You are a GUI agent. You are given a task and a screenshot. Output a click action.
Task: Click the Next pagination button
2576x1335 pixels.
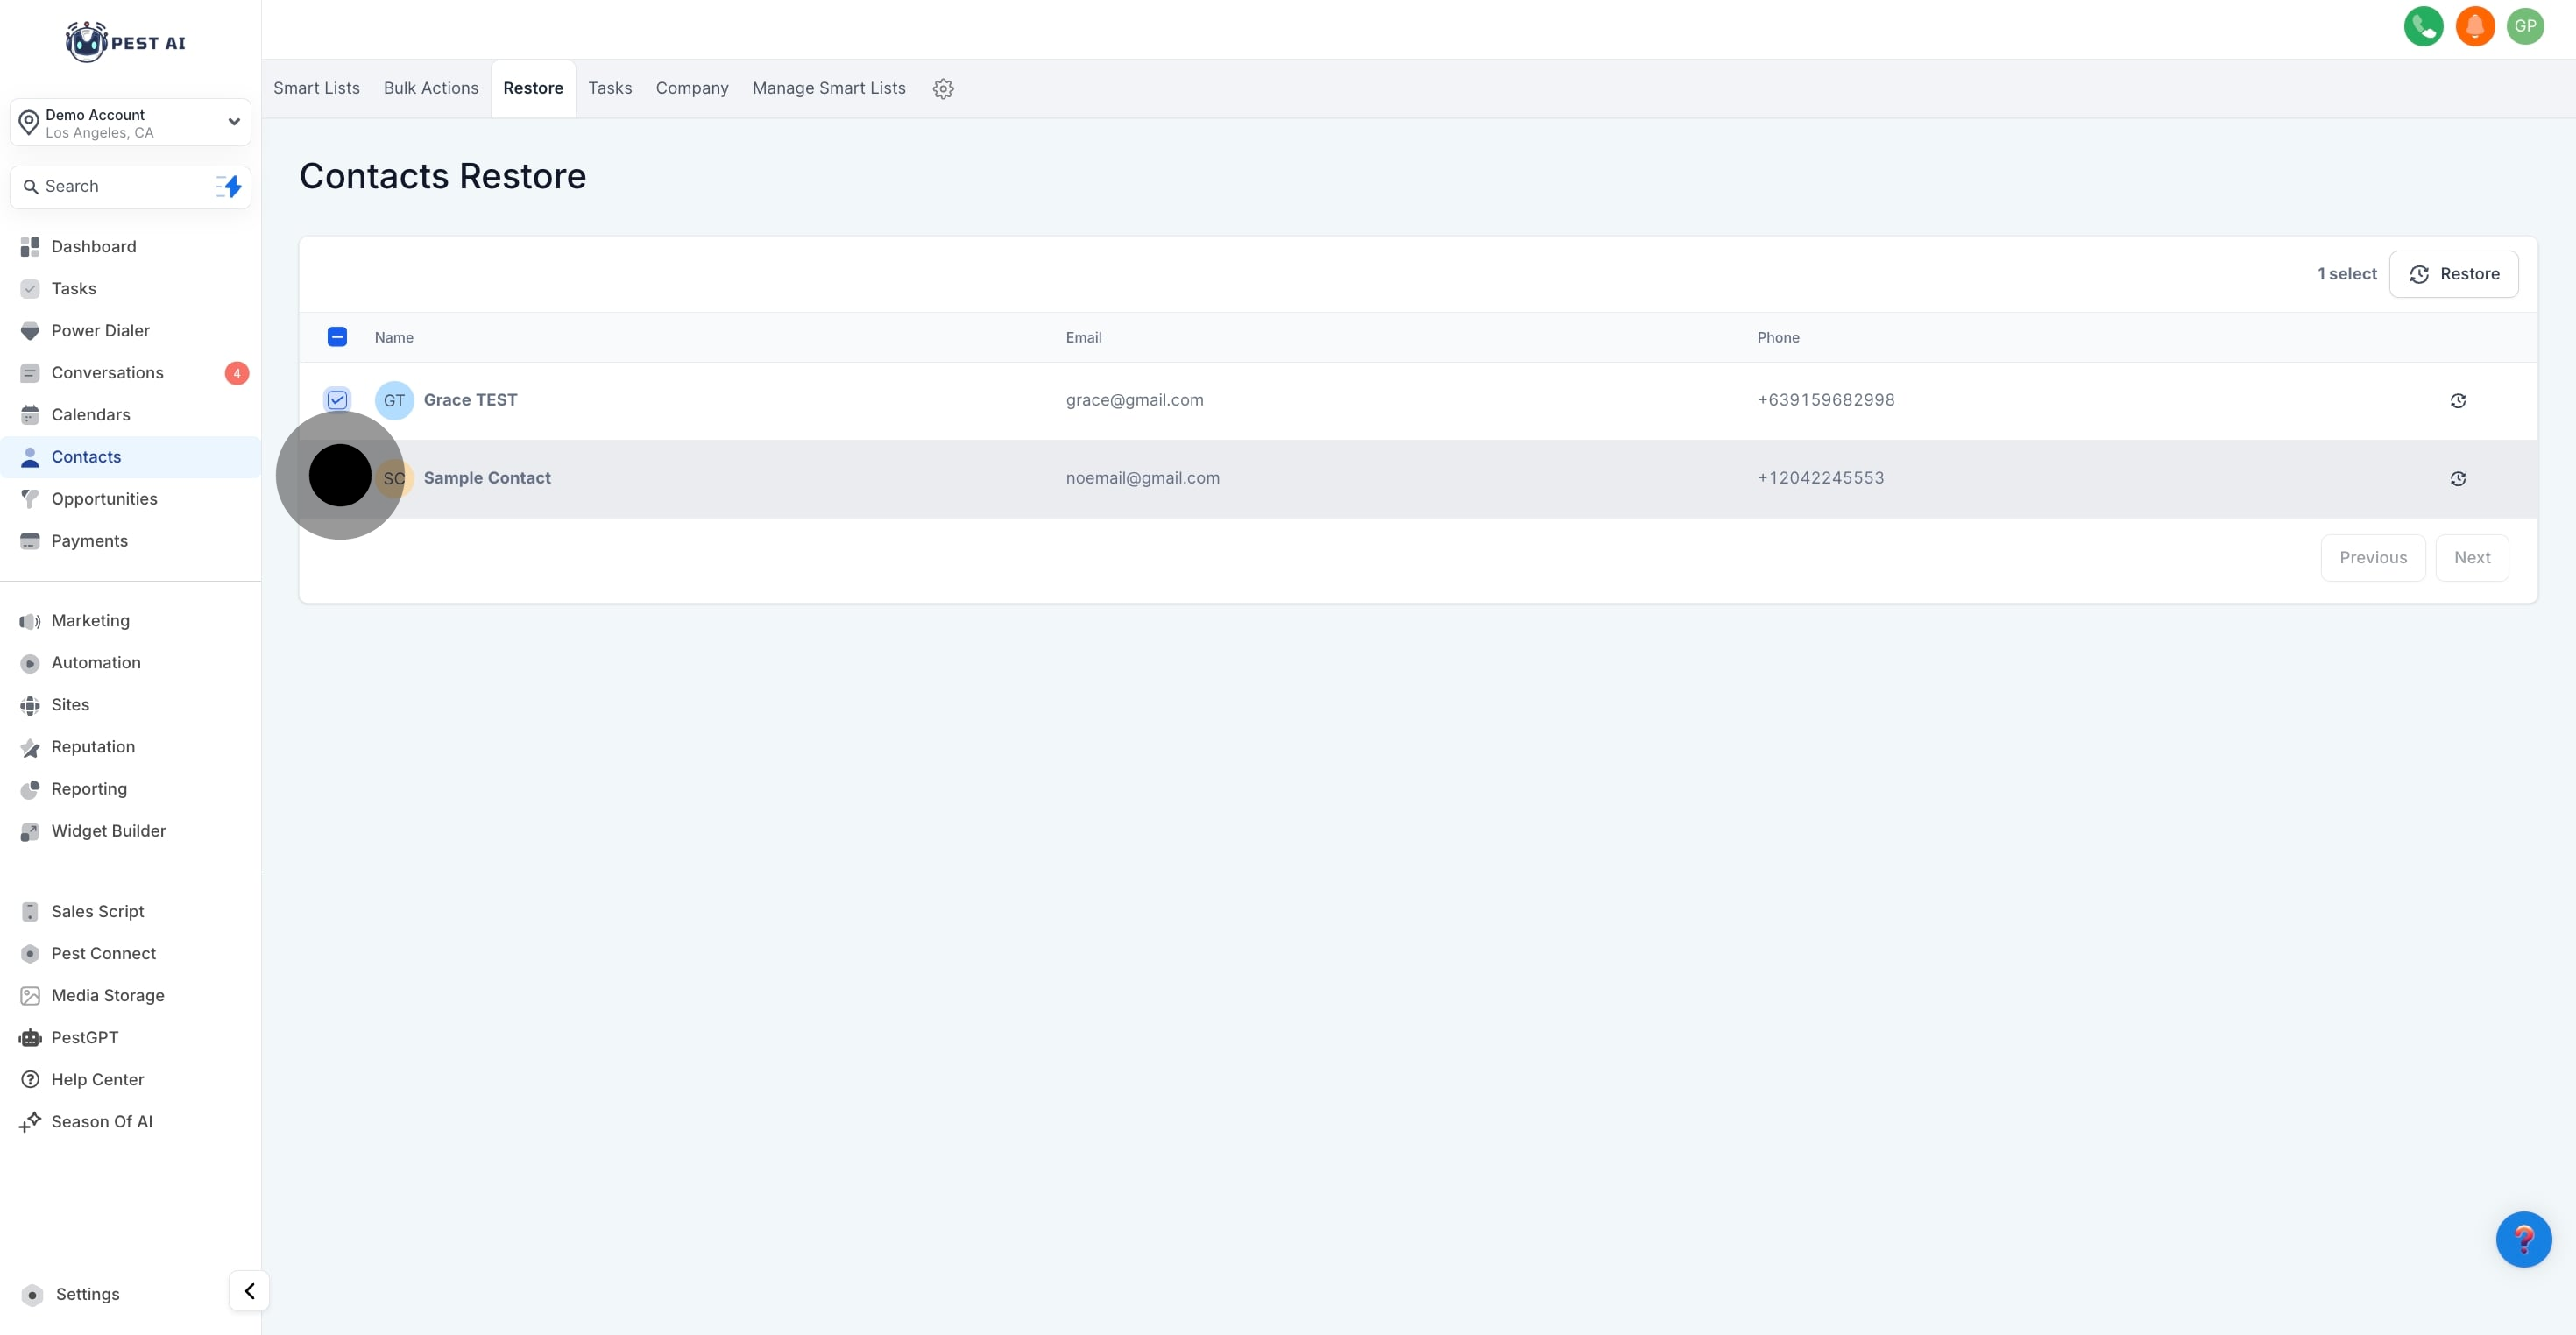(2471, 558)
